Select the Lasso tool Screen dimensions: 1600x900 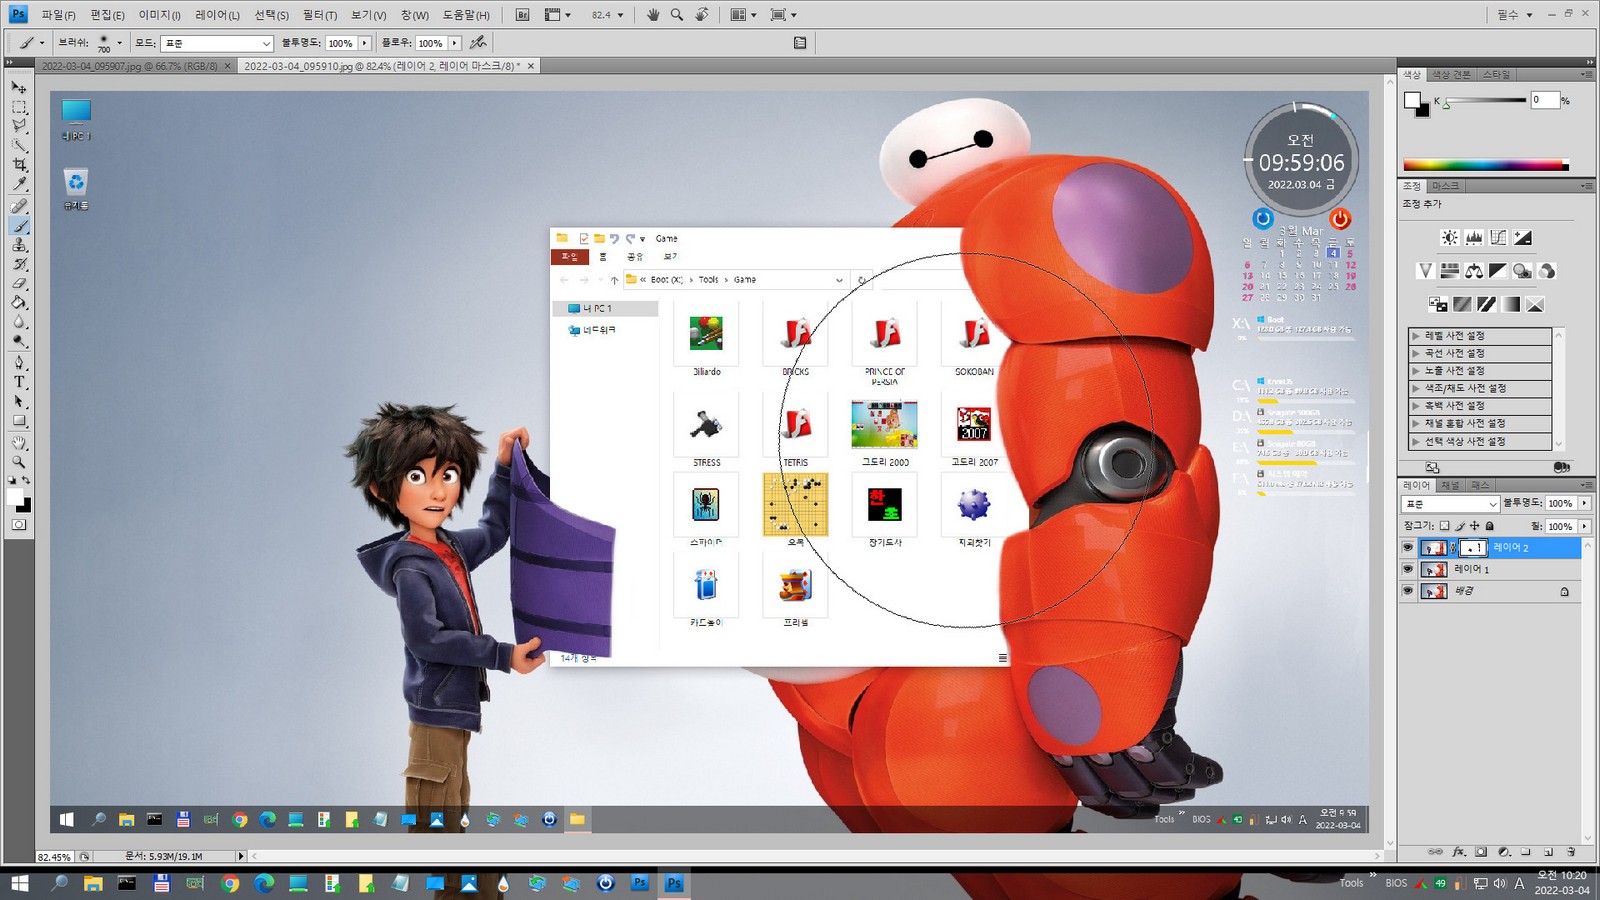tap(19, 126)
